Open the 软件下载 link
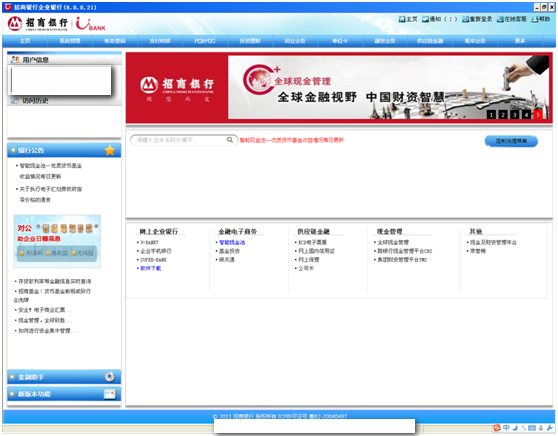 click(151, 268)
